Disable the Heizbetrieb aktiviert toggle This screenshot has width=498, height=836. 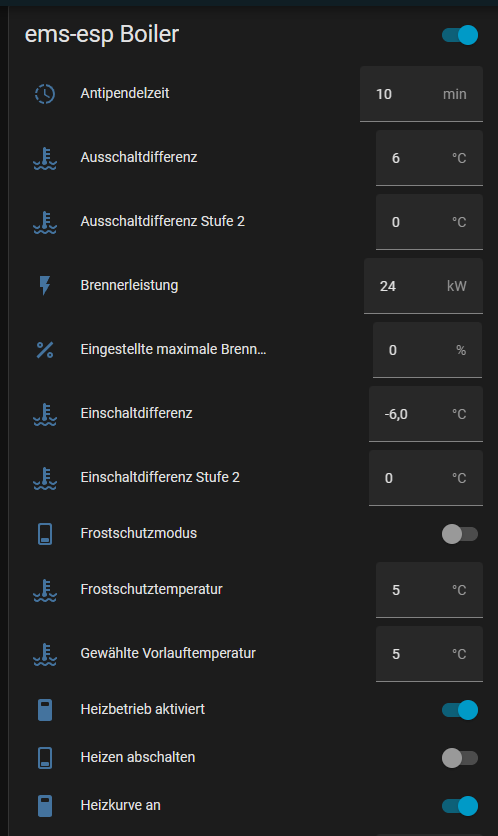coord(460,710)
